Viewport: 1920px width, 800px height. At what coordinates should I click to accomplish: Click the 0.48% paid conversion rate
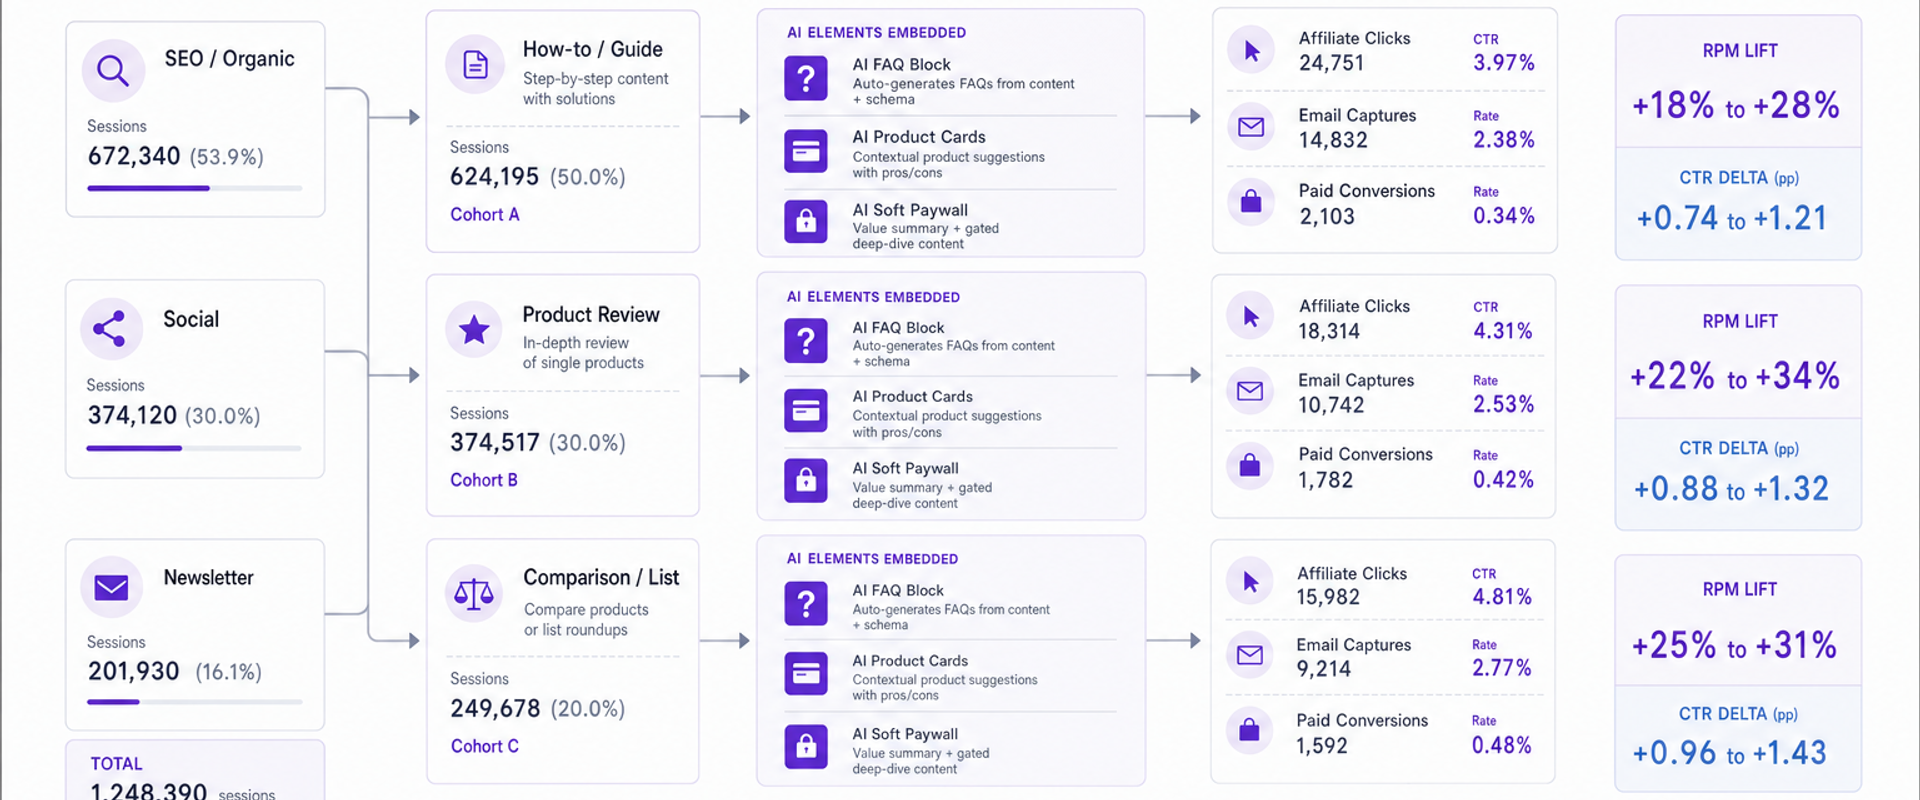coord(1502,745)
